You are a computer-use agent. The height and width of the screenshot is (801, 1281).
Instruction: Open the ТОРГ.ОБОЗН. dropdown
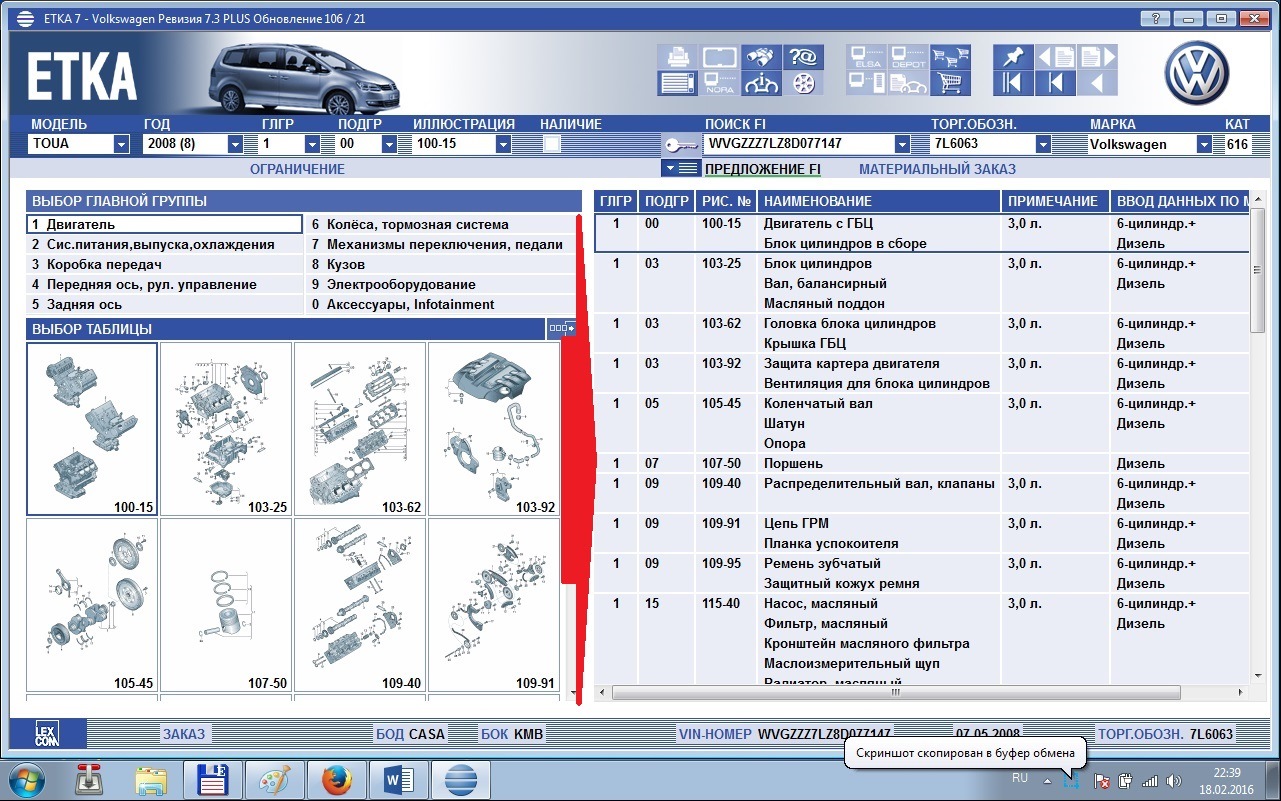tap(1043, 144)
